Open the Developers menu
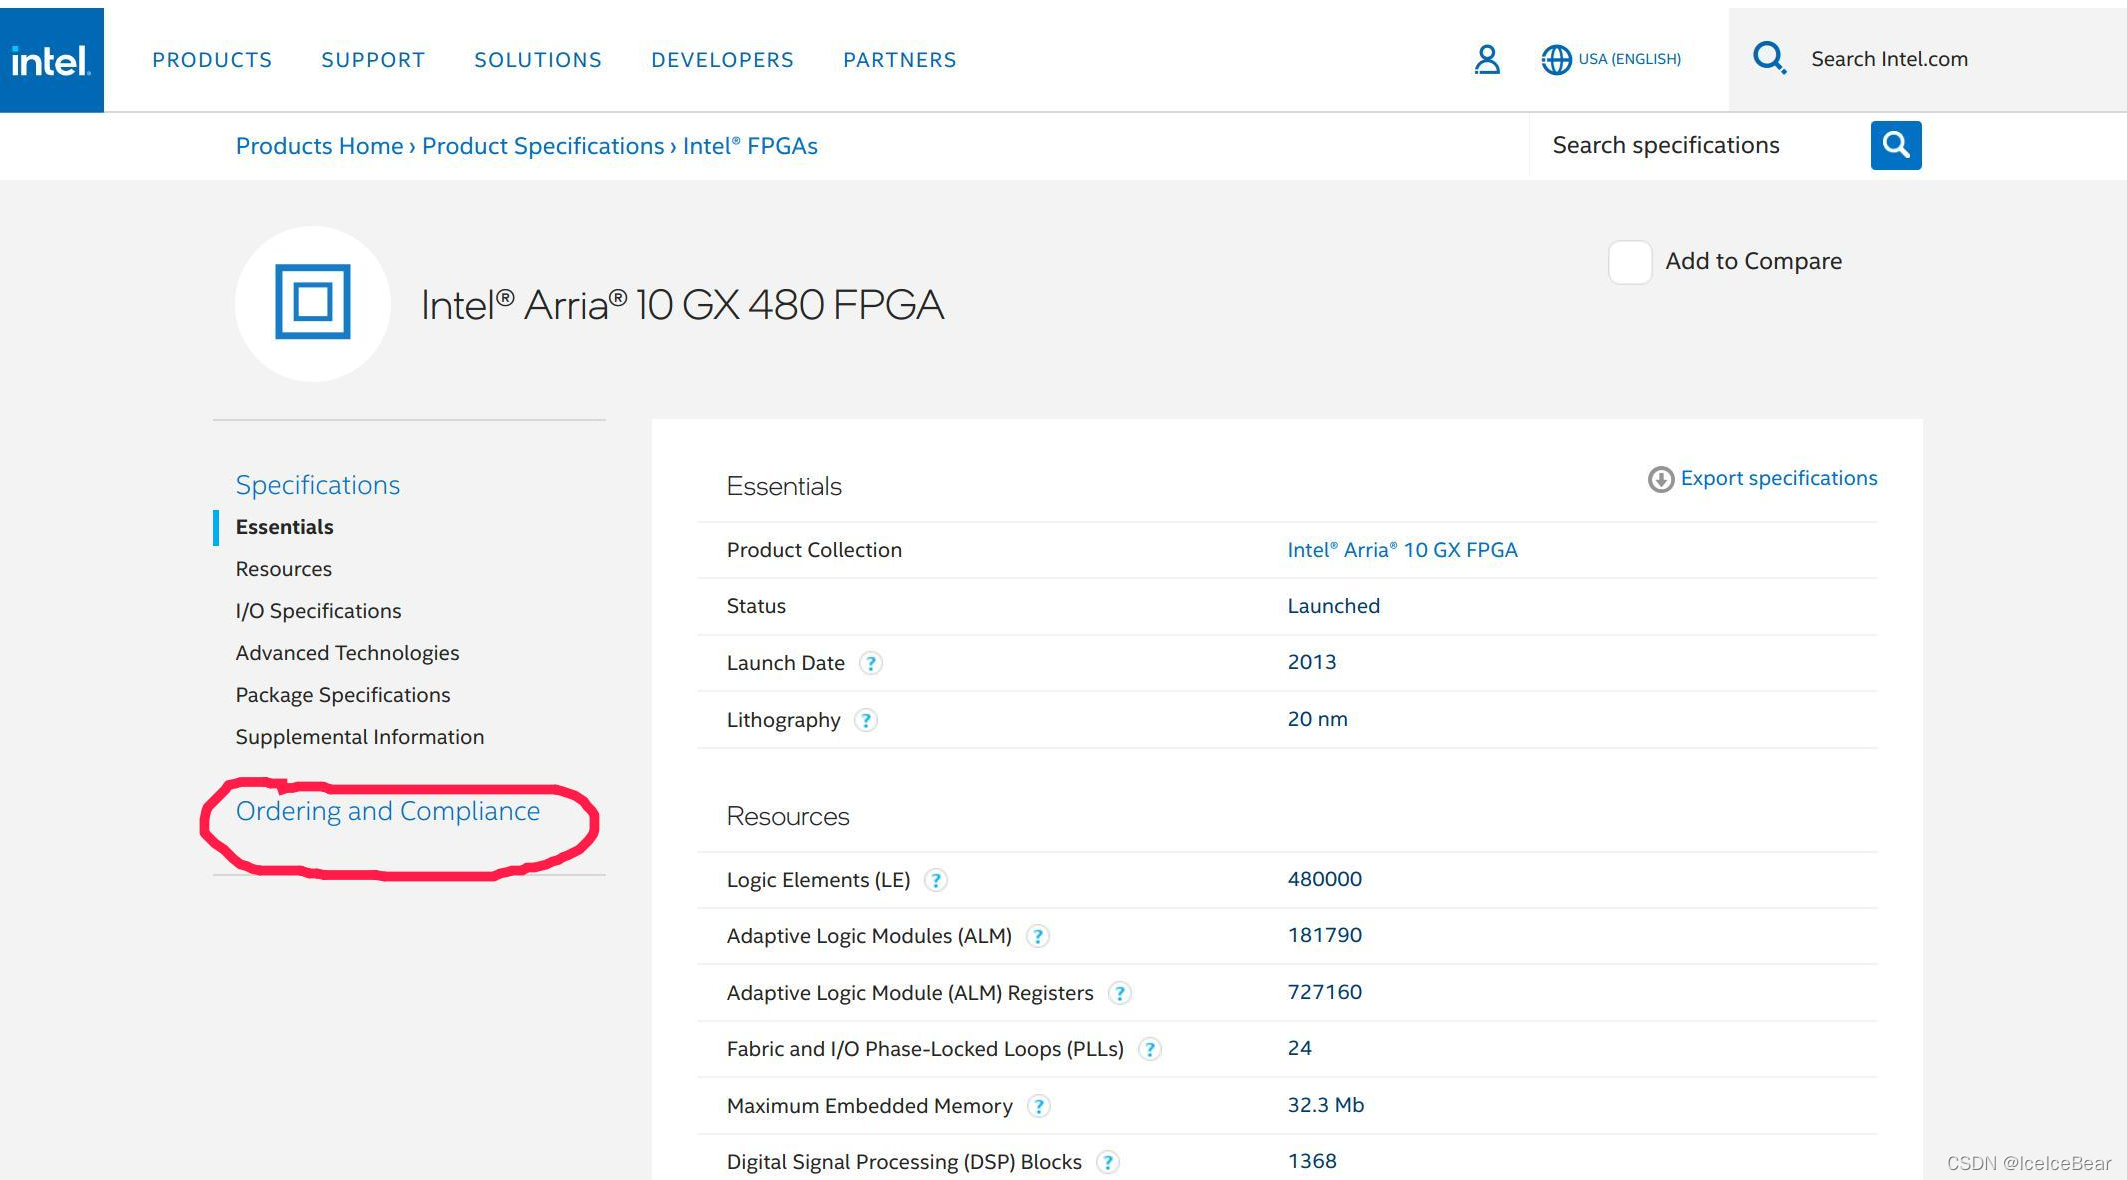The height and width of the screenshot is (1180, 2127). 722,60
